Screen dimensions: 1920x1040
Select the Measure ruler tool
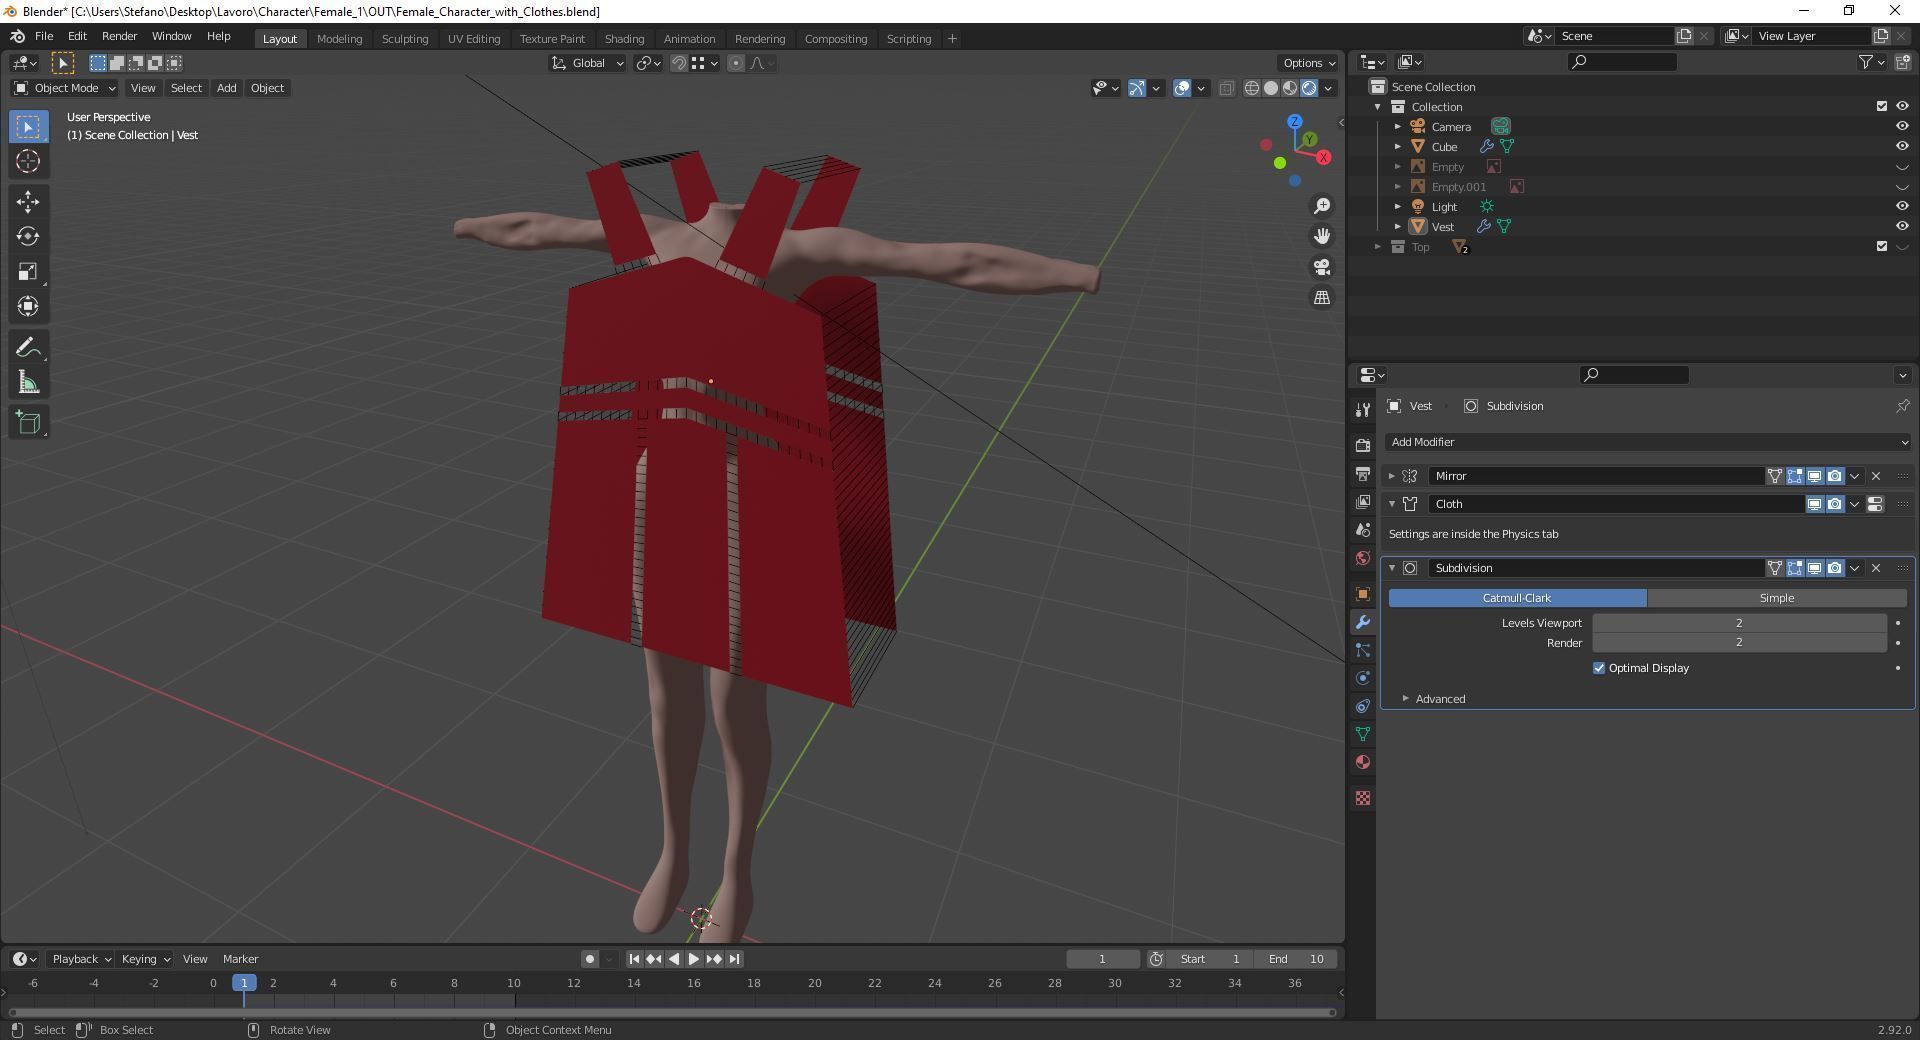click(x=28, y=383)
